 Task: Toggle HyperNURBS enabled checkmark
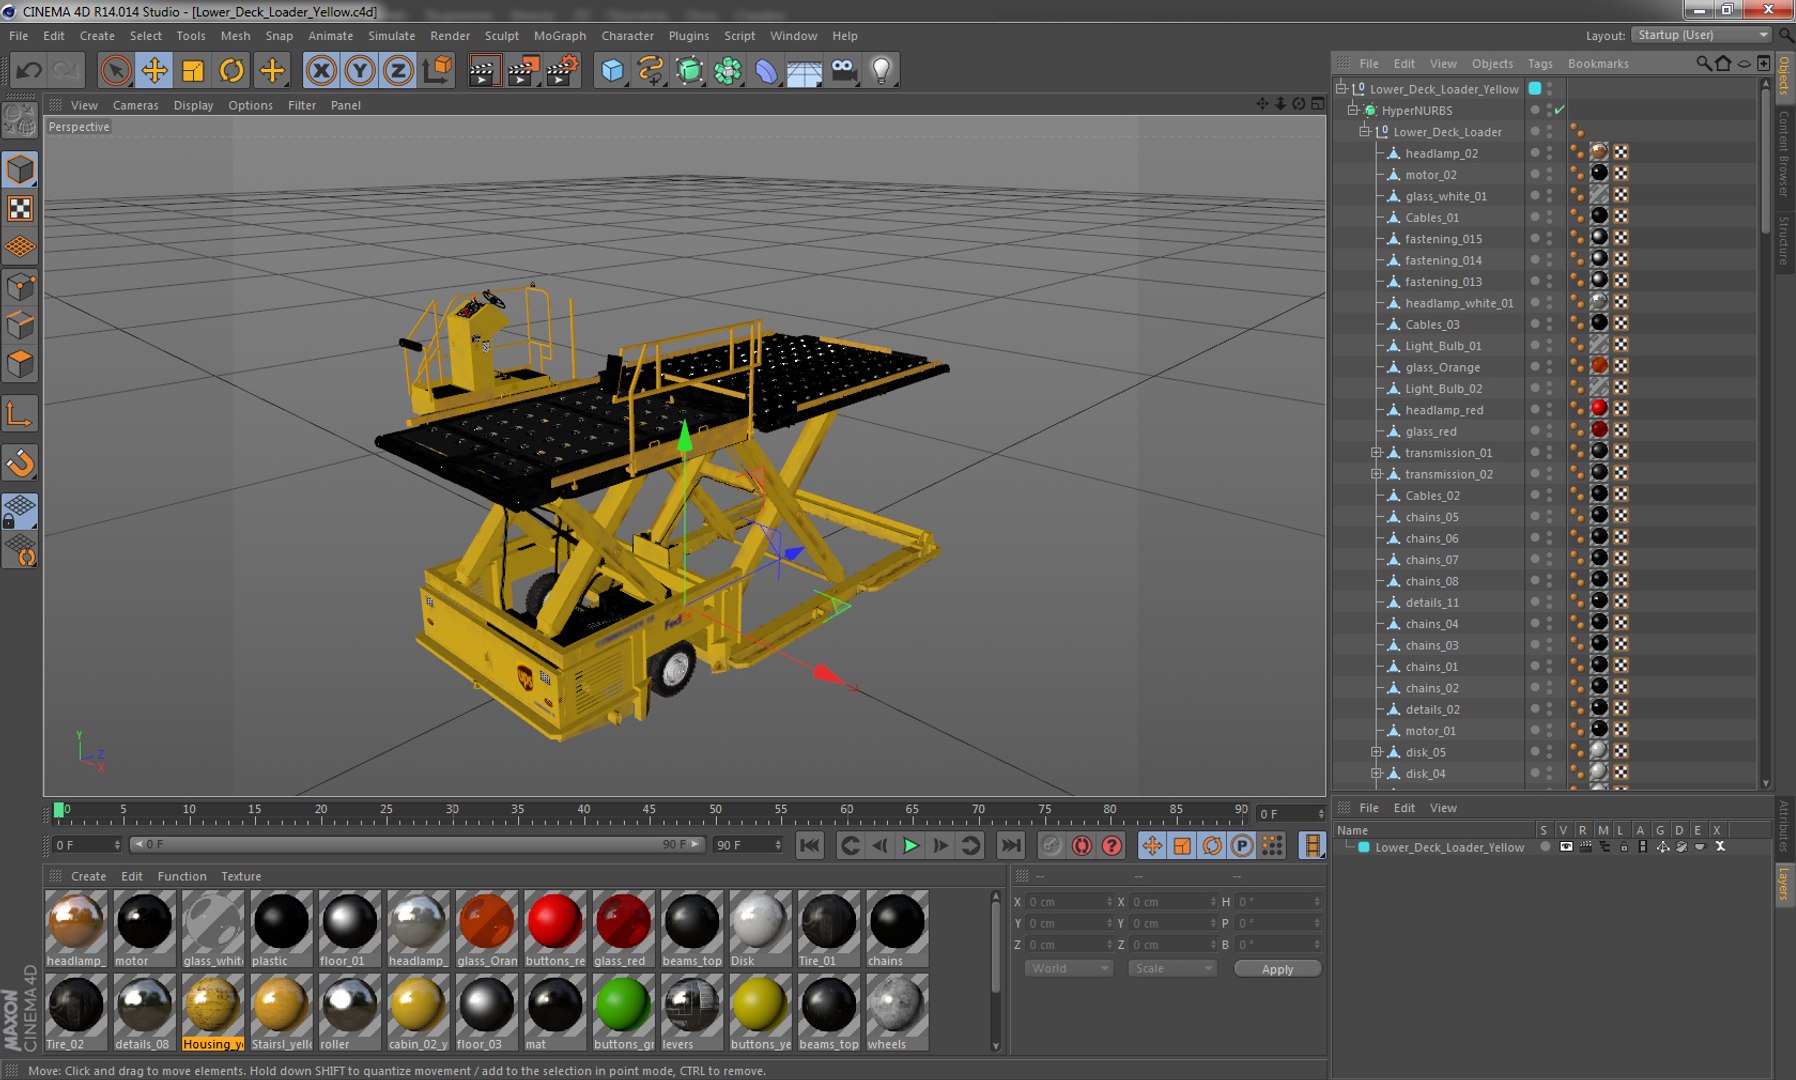tap(1559, 110)
